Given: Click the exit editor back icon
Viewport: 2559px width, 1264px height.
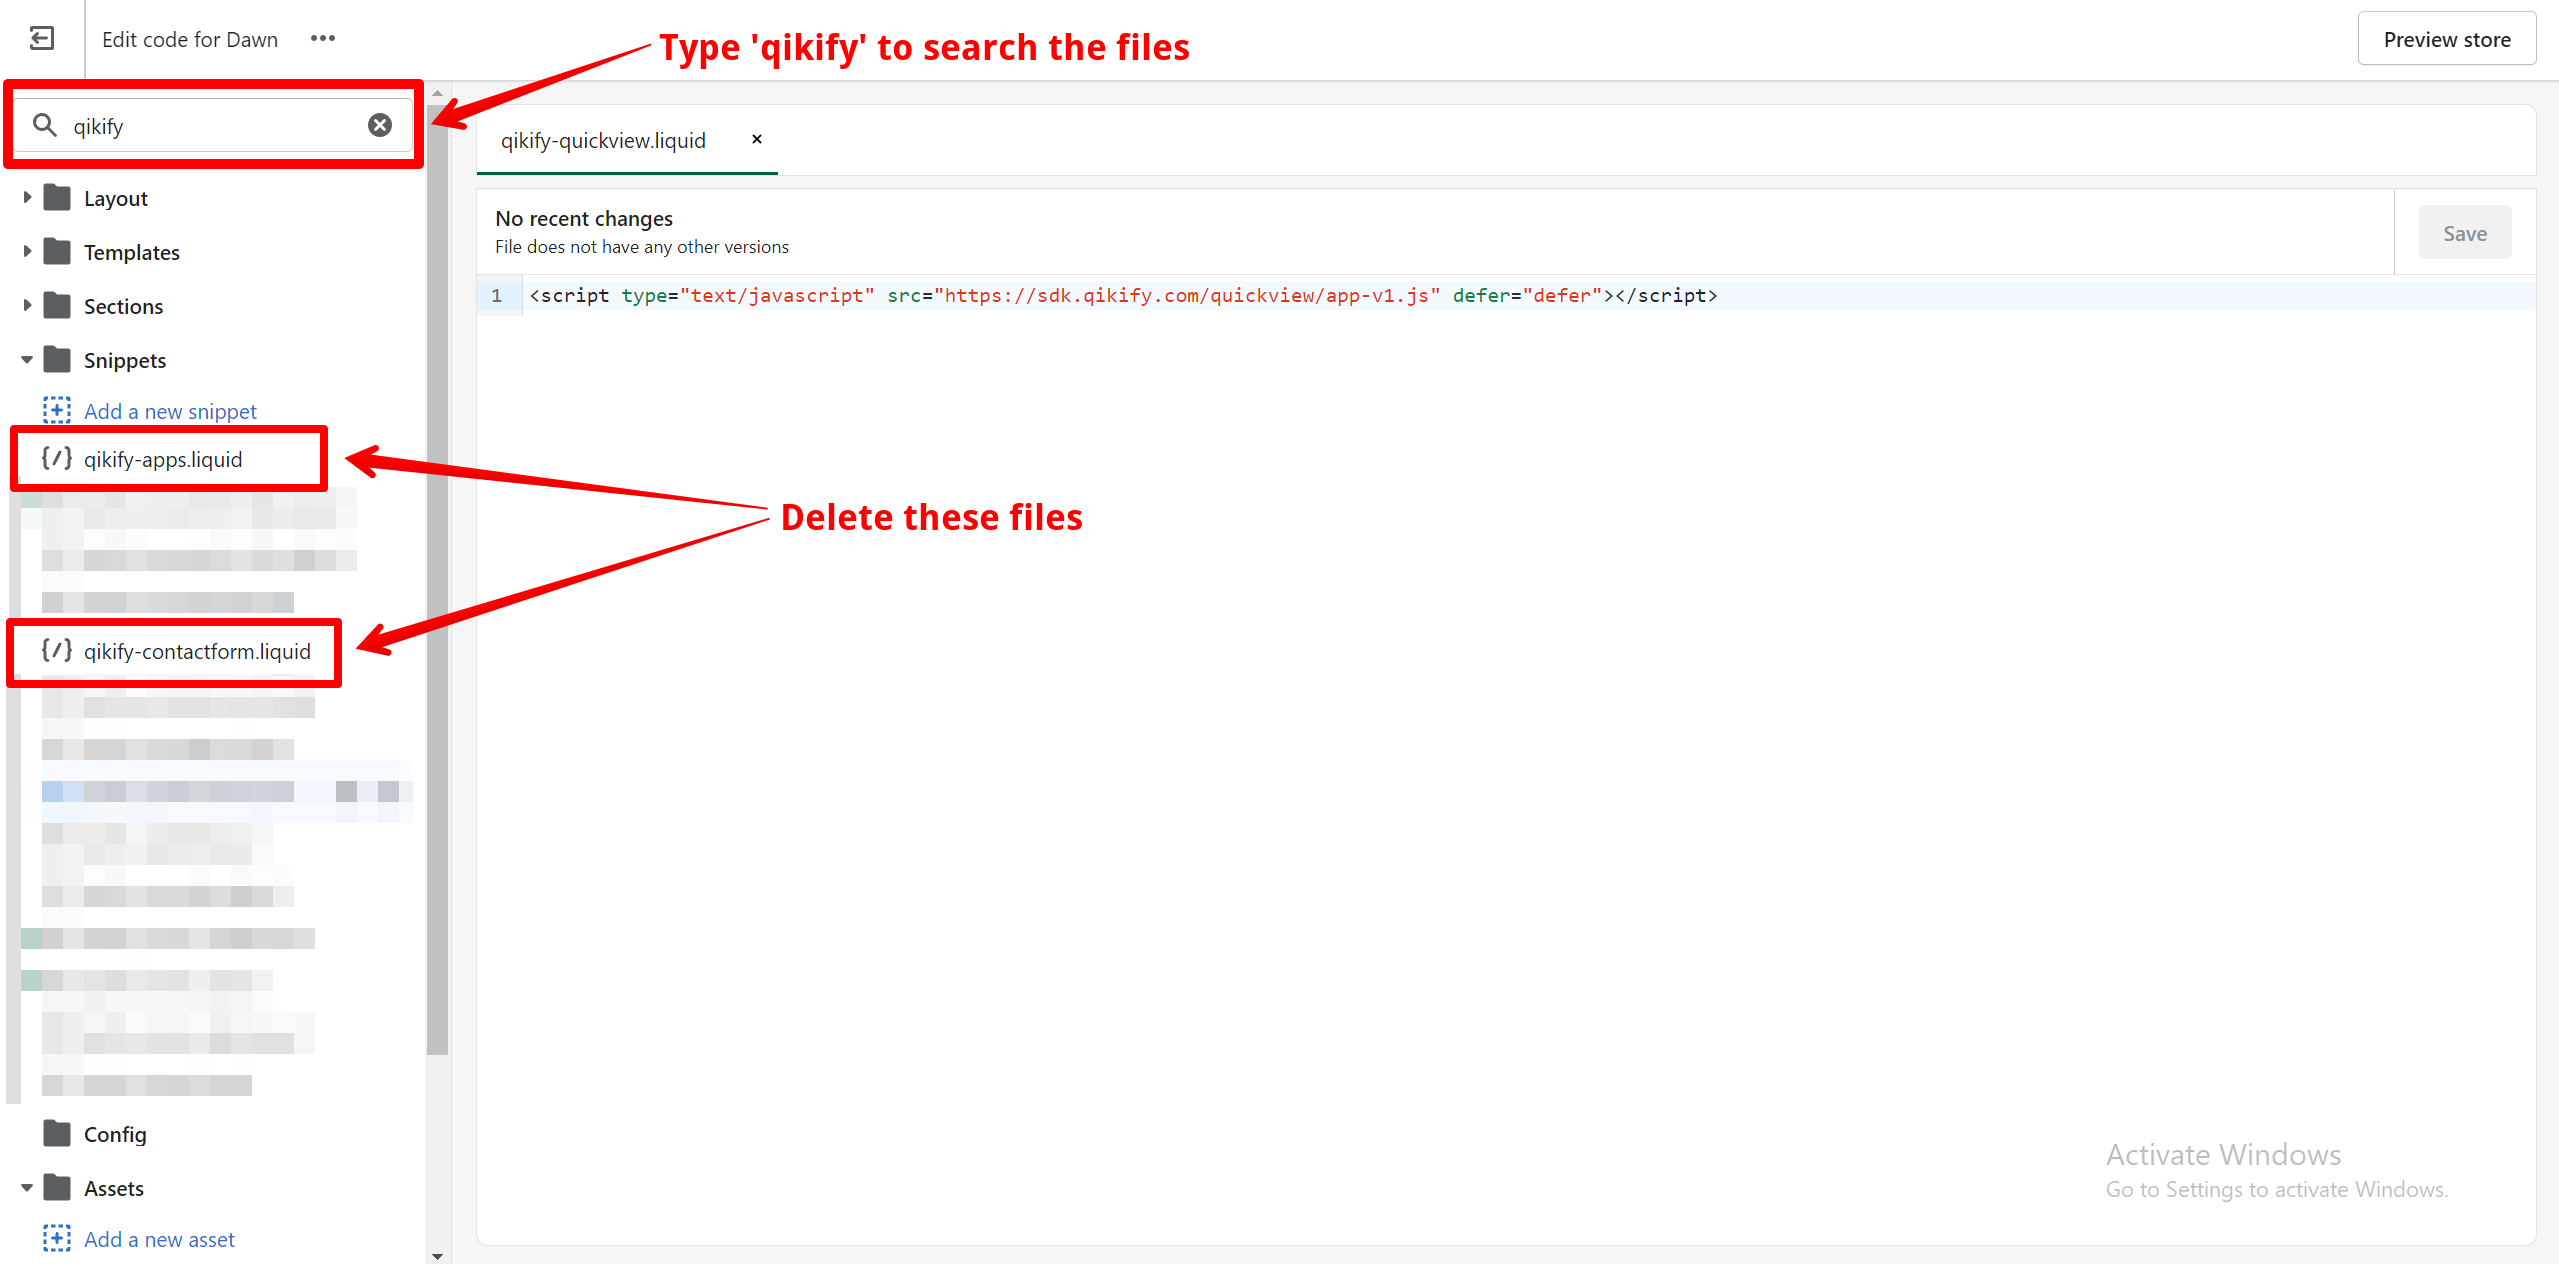Looking at the screenshot, I should (42, 39).
